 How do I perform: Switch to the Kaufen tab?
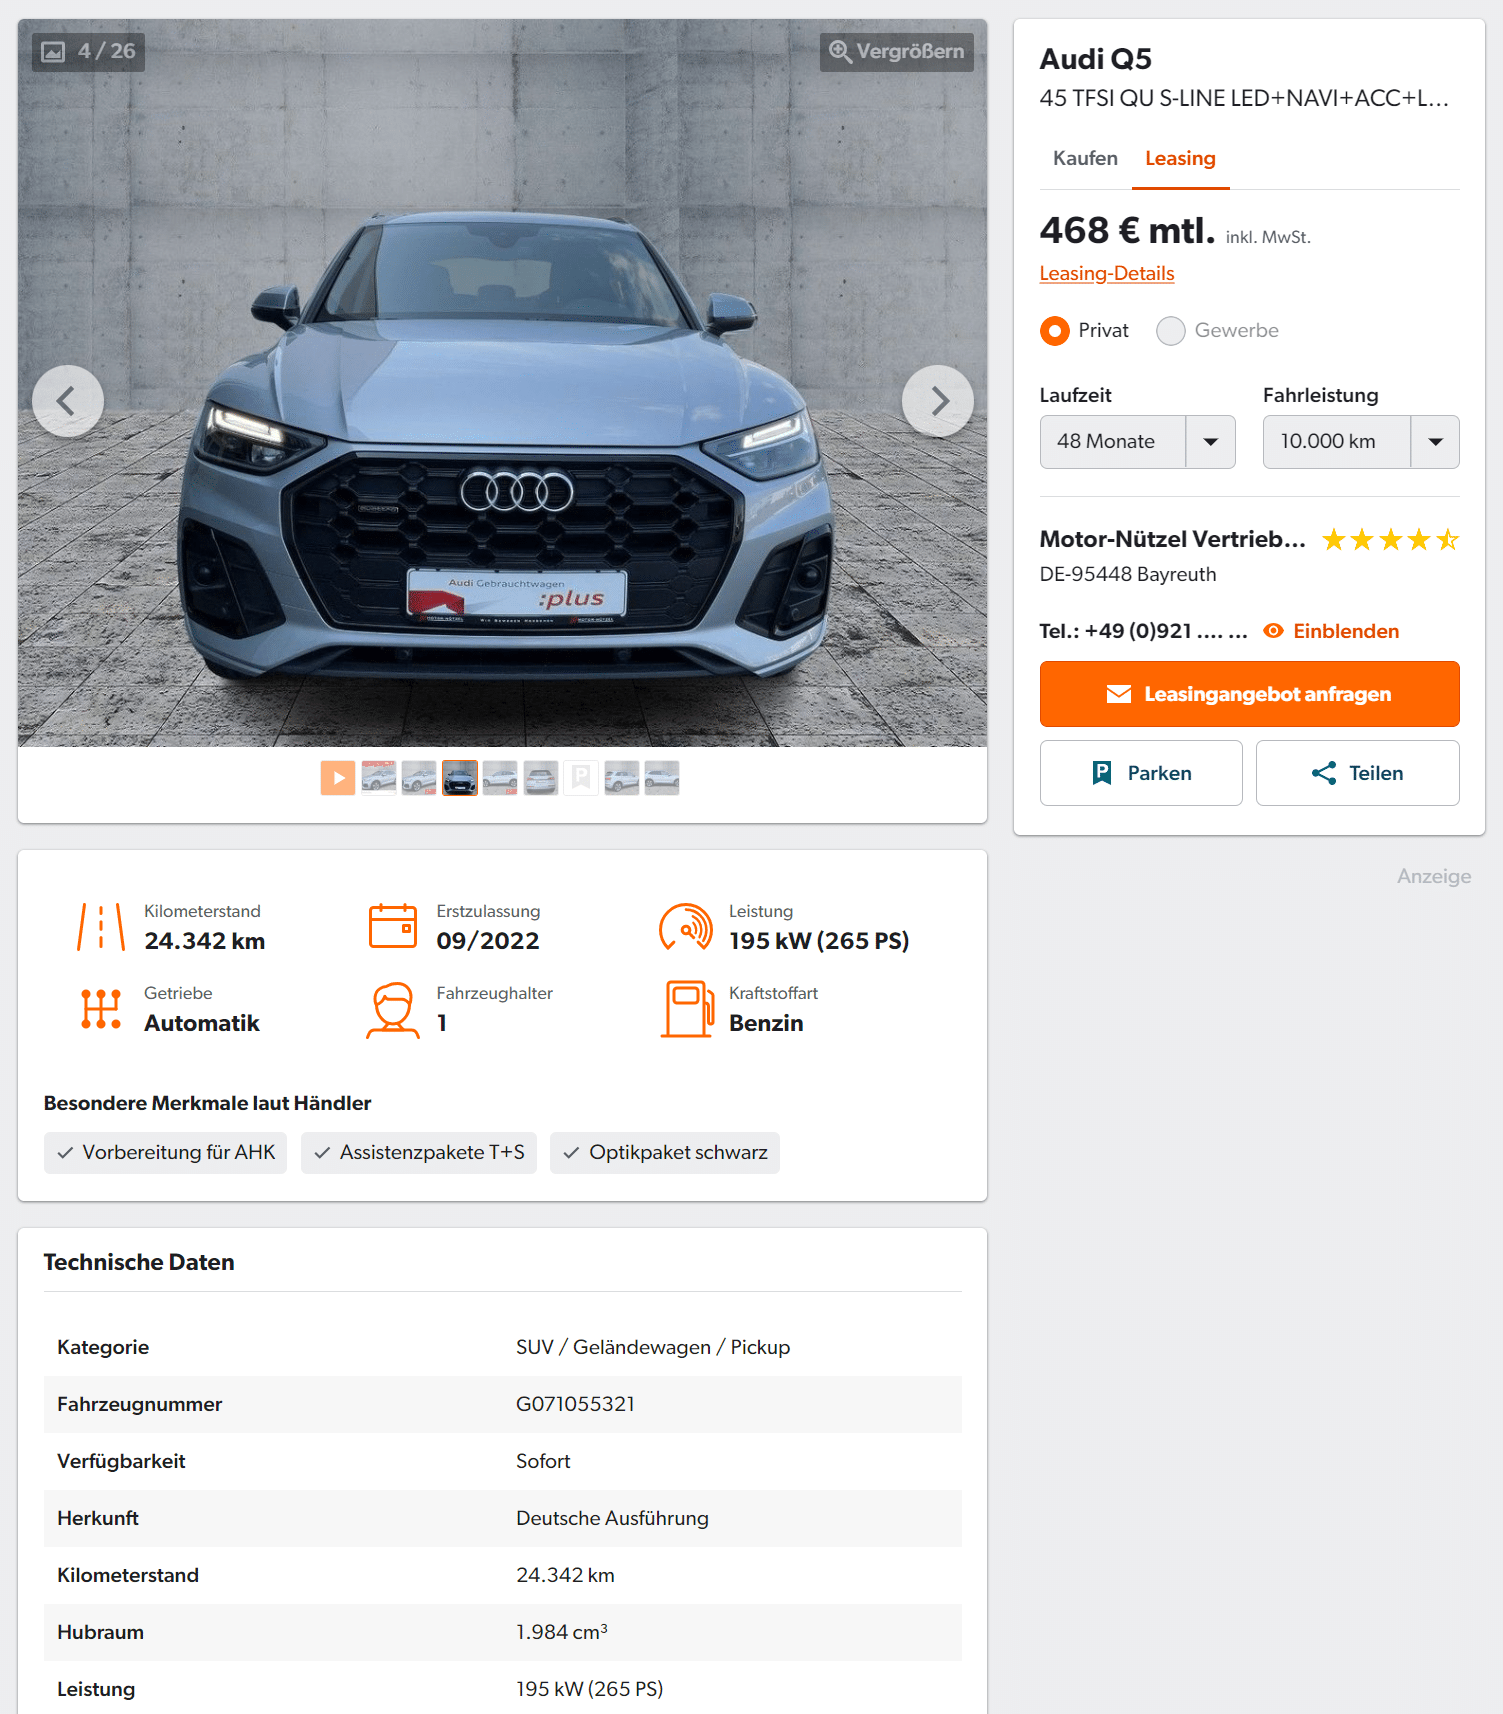click(1085, 158)
